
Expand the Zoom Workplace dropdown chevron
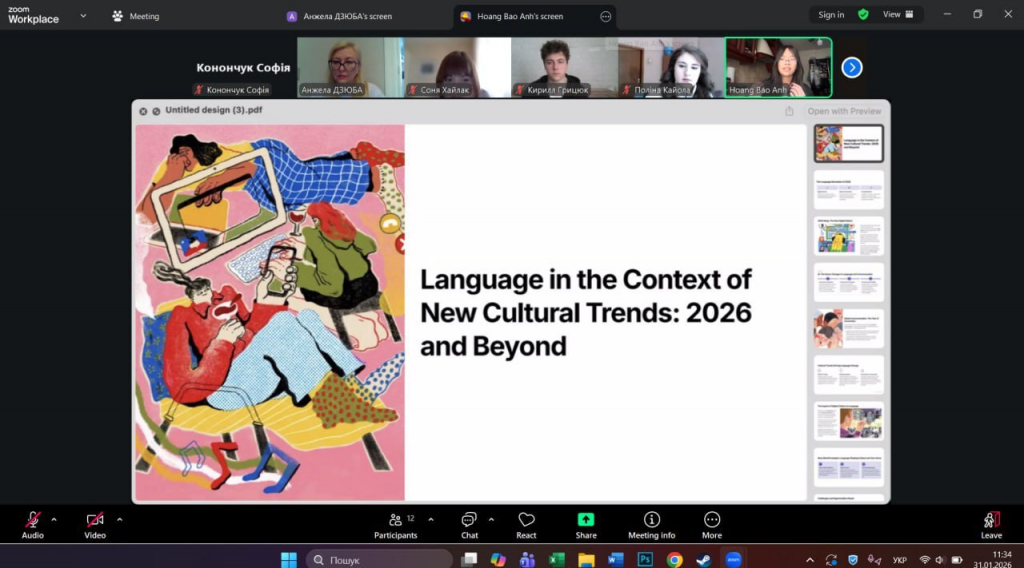click(x=83, y=16)
